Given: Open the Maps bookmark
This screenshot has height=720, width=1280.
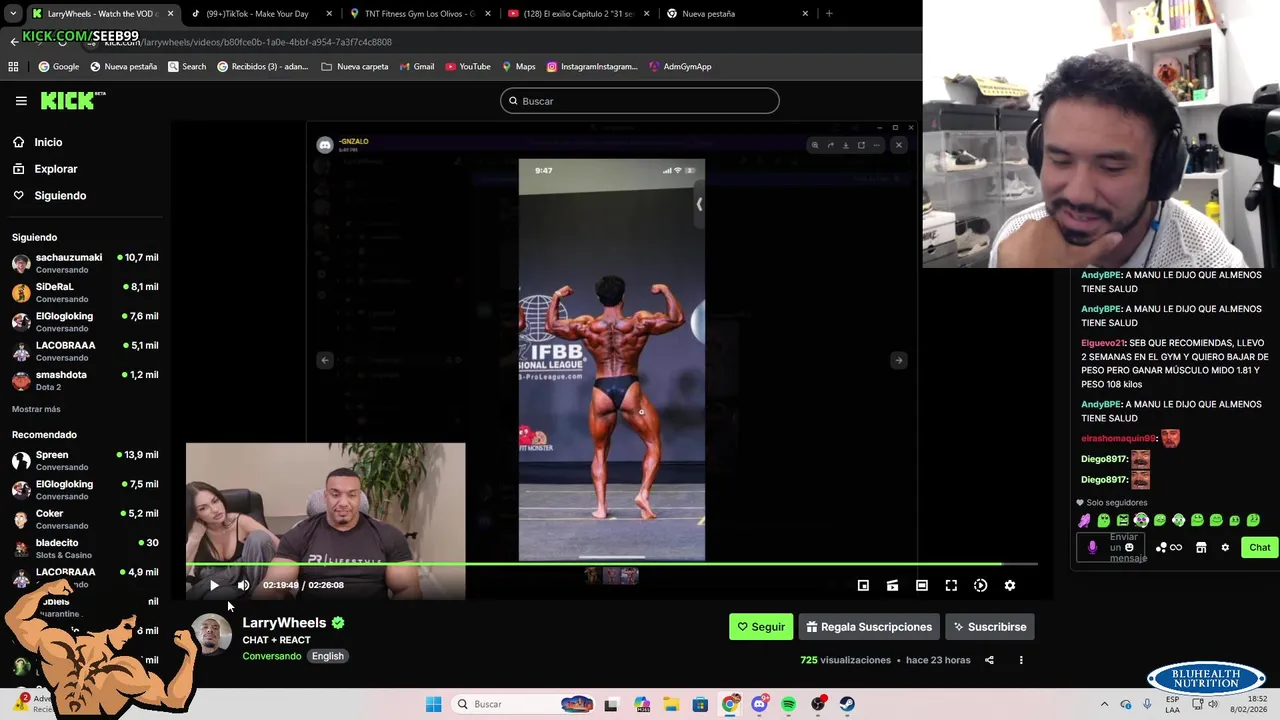Looking at the screenshot, I should click(x=518, y=67).
